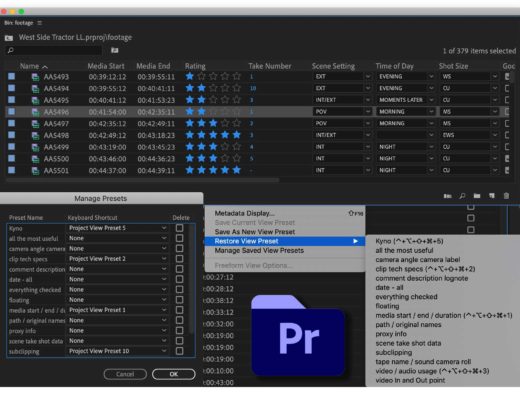Viewport: 520px width, 400px height.
Task: Click the clip icon for AA5493
Action: (35, 77)
